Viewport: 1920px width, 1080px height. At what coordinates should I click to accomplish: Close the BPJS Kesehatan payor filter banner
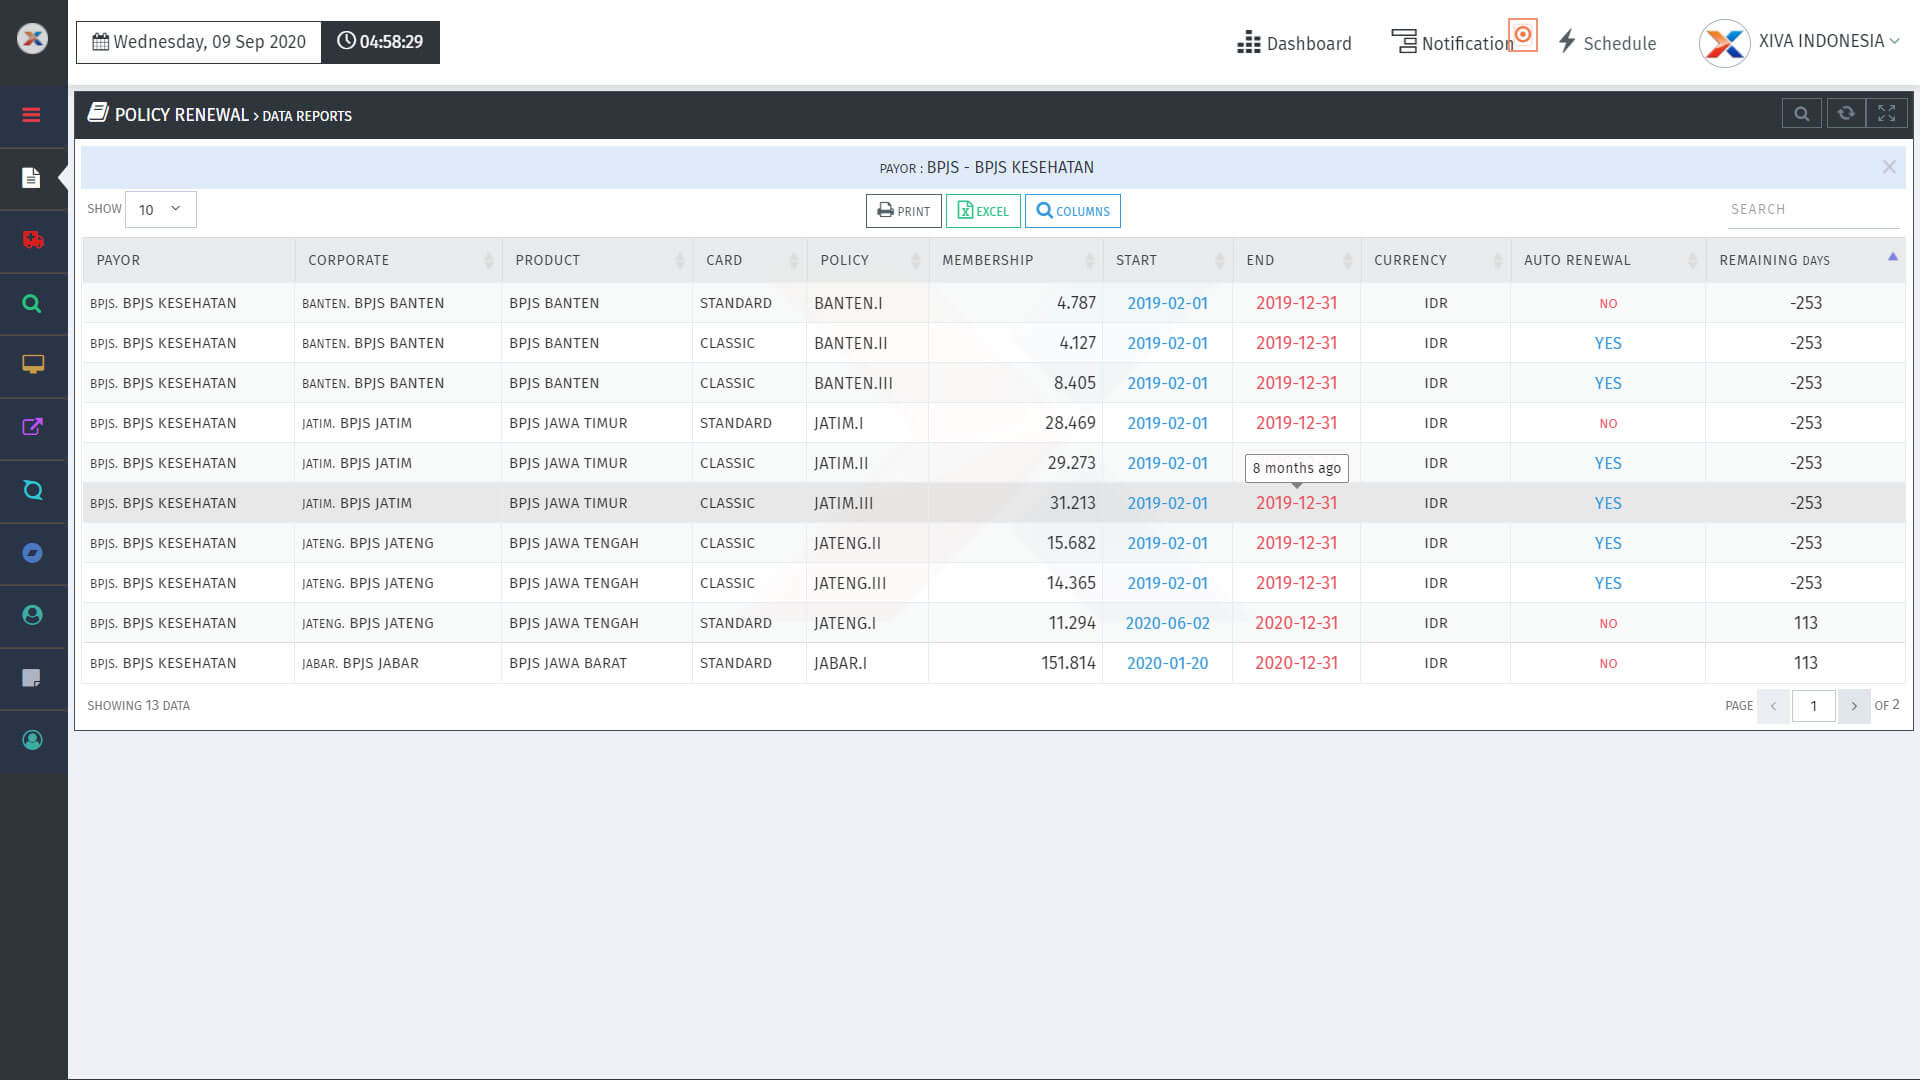(x=1889, y=167)
